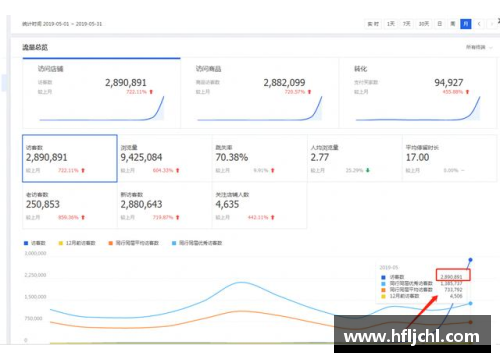Toggle the orange 同行同层平均访客数 legend series

(x=134, y=243)
